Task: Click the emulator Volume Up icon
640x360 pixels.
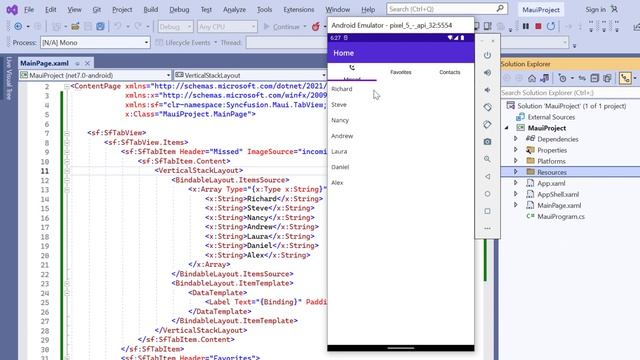Action: [x=487, y=73]
